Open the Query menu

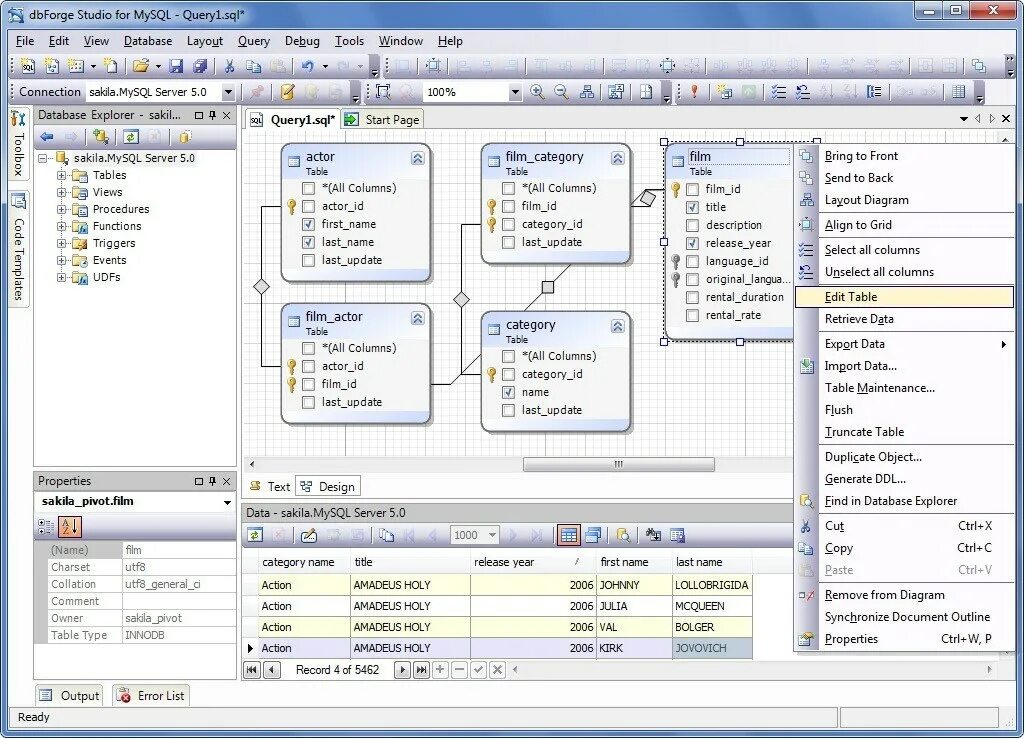point(254,41)
